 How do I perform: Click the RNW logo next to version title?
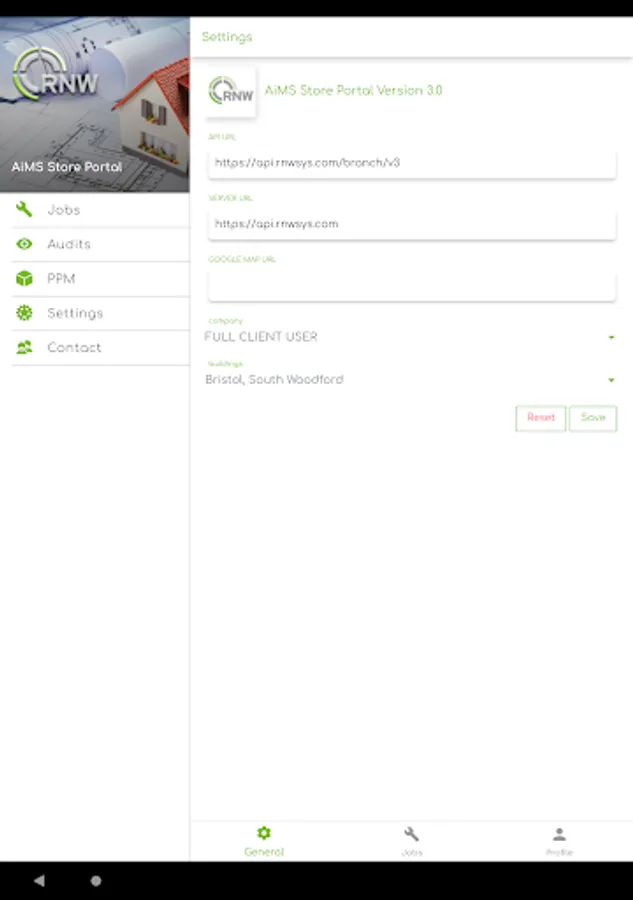coord(231,92)
